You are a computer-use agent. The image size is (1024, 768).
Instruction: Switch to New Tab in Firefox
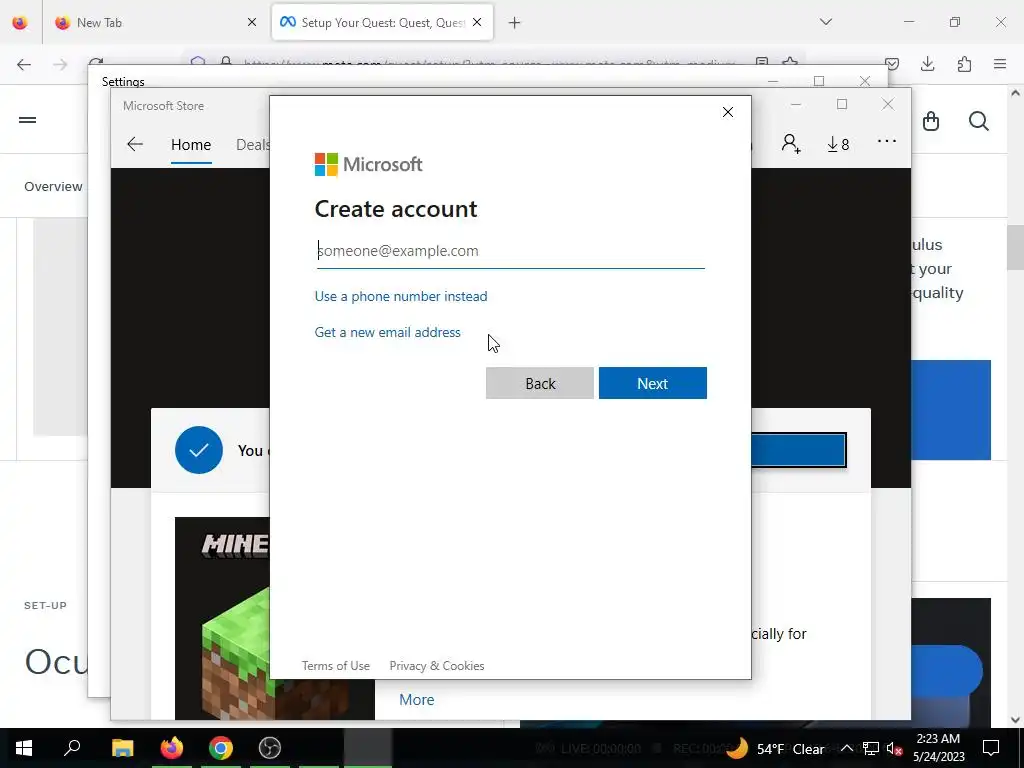[x=154, y=22]
